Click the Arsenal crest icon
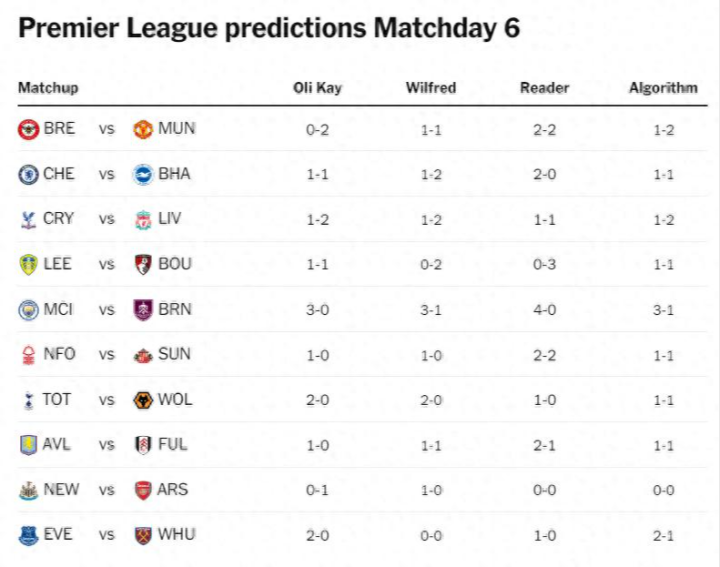Image resolution: width=720 pixels, height=567 pixels. (x=143, y=490)
